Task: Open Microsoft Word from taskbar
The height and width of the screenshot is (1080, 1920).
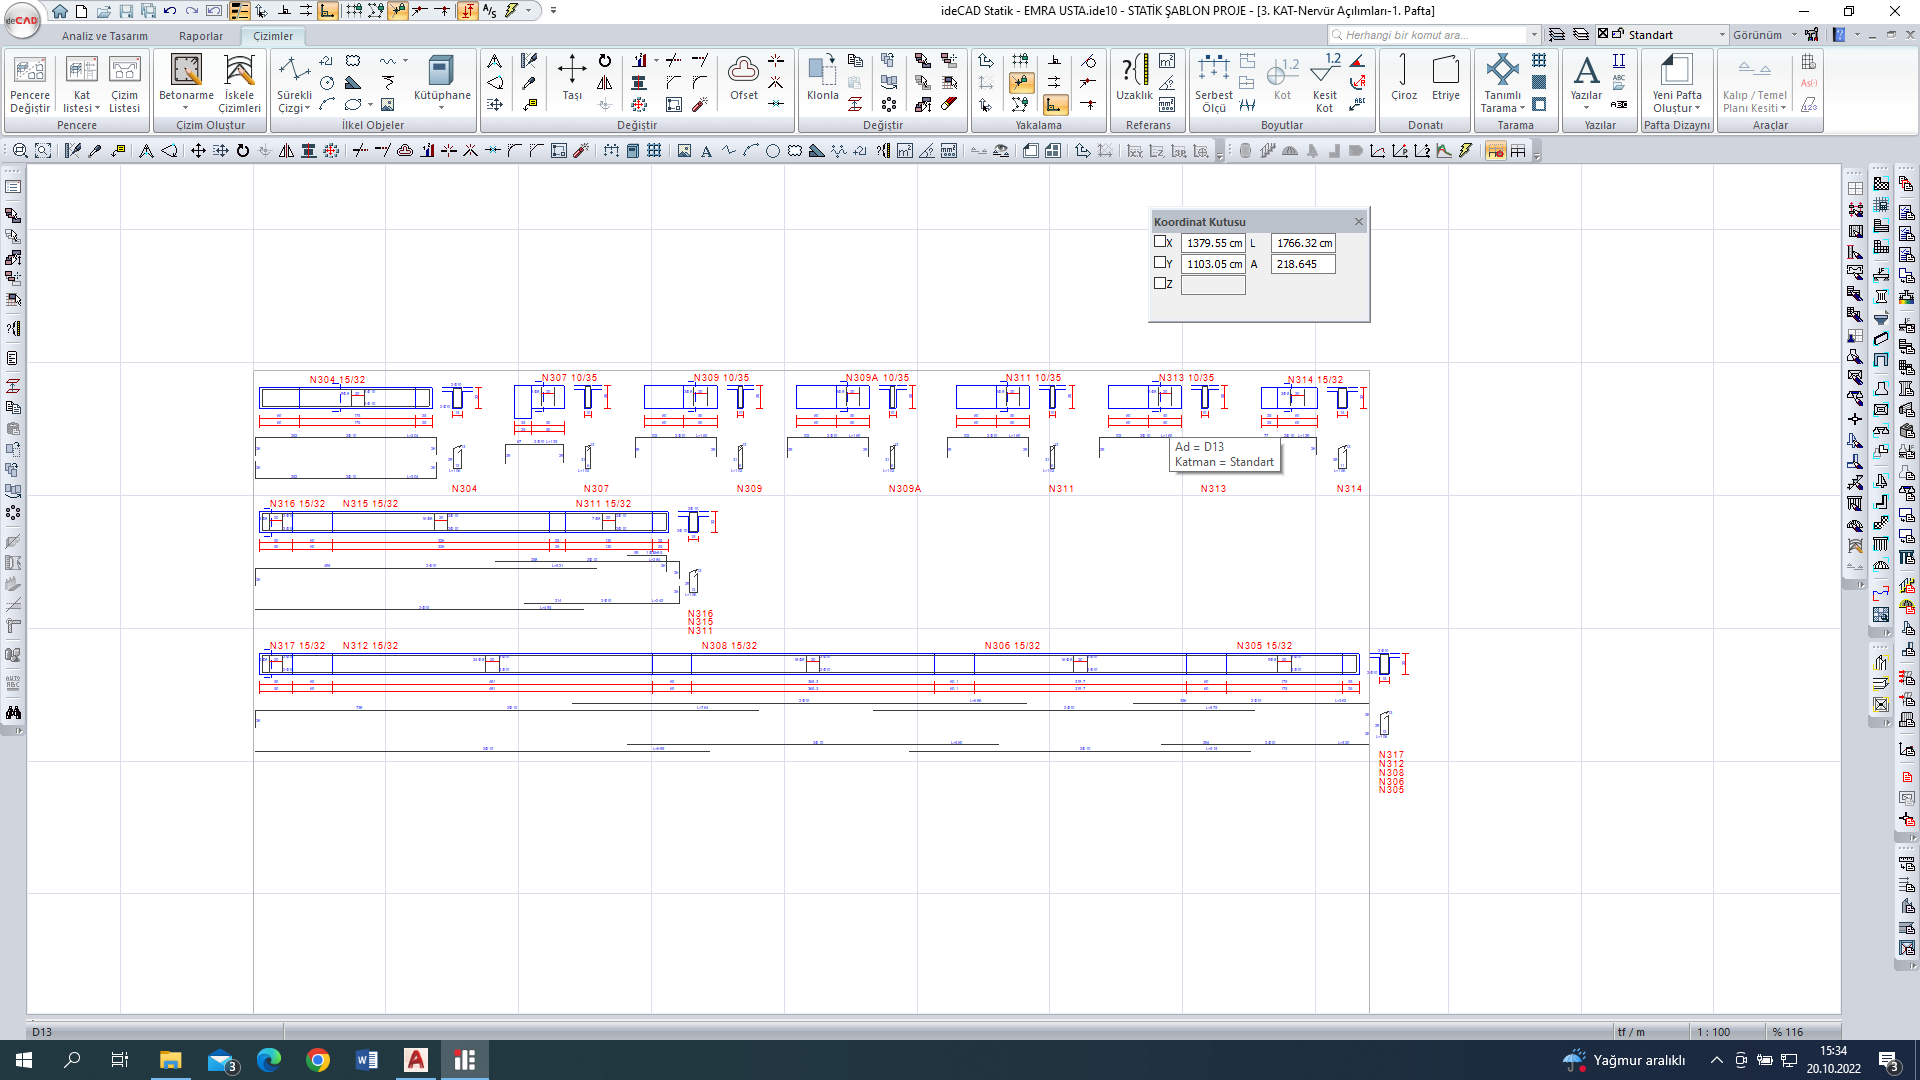Action: tap(367, 1060)
